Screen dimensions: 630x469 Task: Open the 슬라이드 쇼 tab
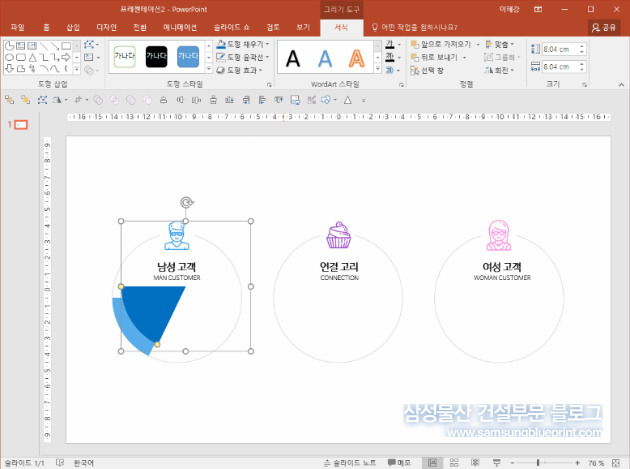[x=231, y=27]
